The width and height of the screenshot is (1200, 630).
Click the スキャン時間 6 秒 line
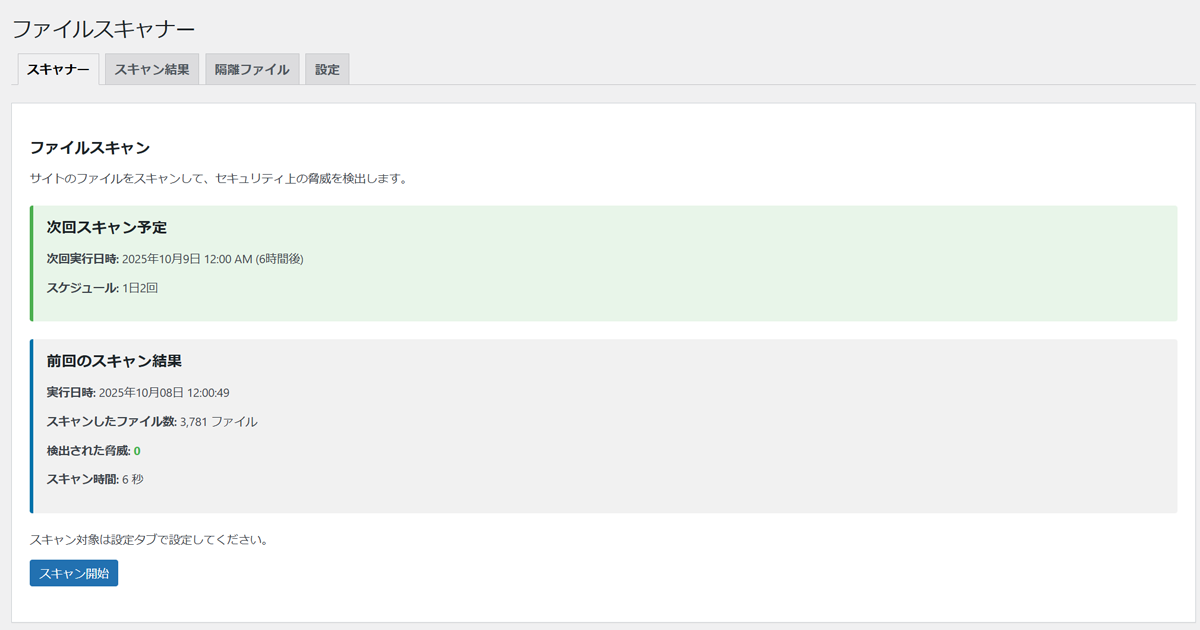tap(95, 480)
